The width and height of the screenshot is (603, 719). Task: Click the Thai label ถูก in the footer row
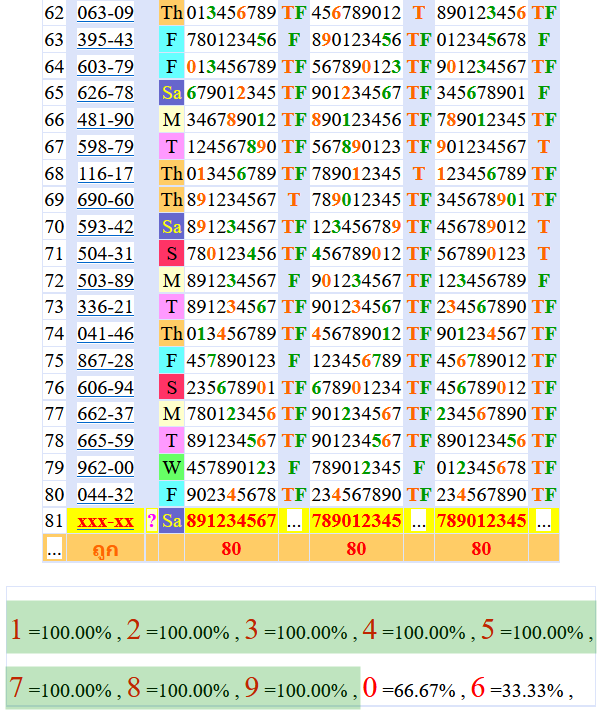105,549
